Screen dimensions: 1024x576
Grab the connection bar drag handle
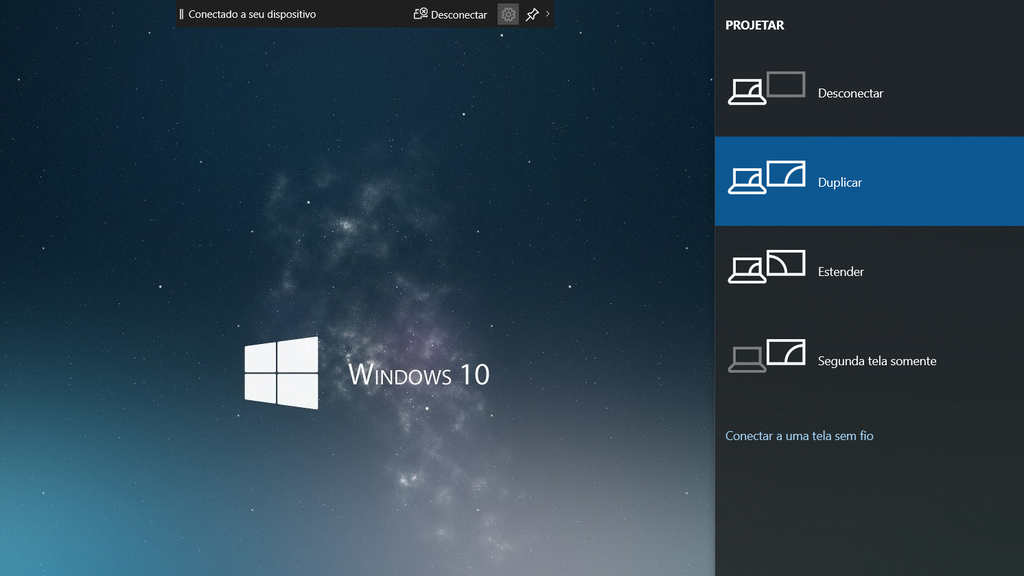(181, 14)
